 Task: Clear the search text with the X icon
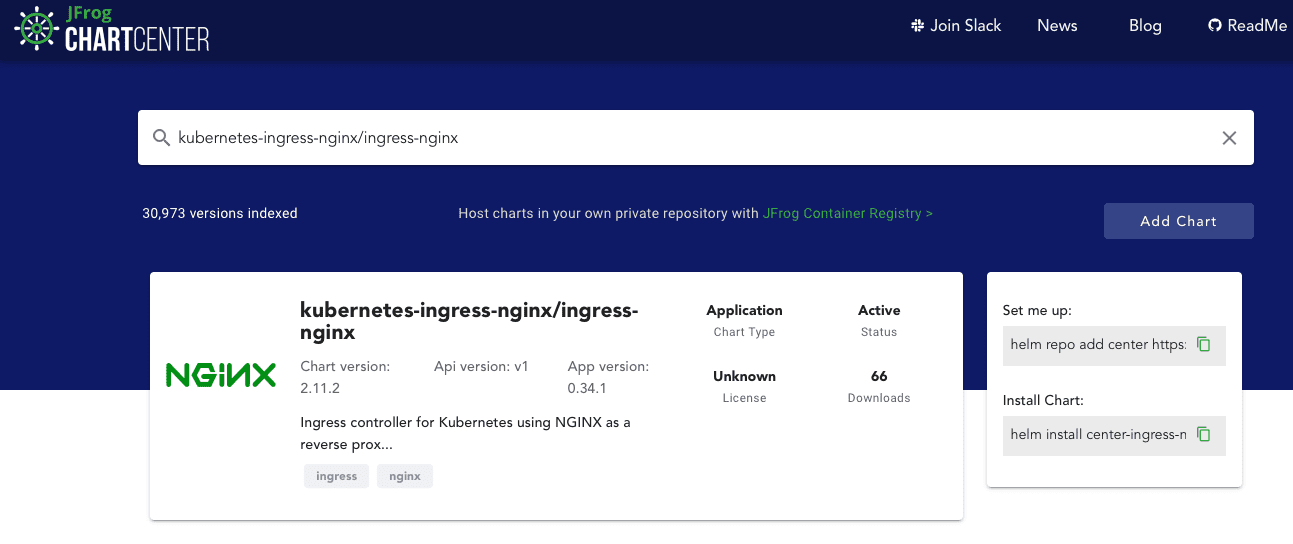point(1229,138)
